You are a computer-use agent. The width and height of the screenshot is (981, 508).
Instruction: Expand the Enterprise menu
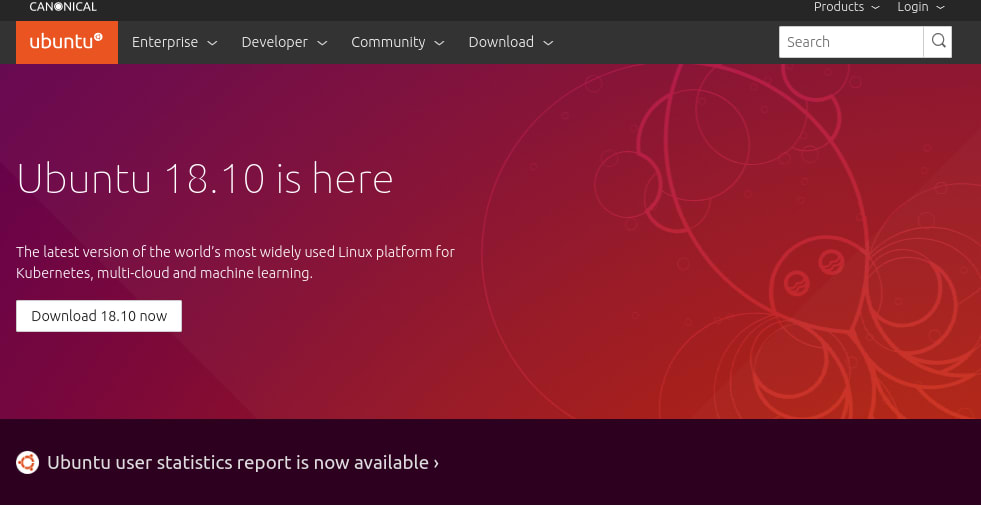175,42
